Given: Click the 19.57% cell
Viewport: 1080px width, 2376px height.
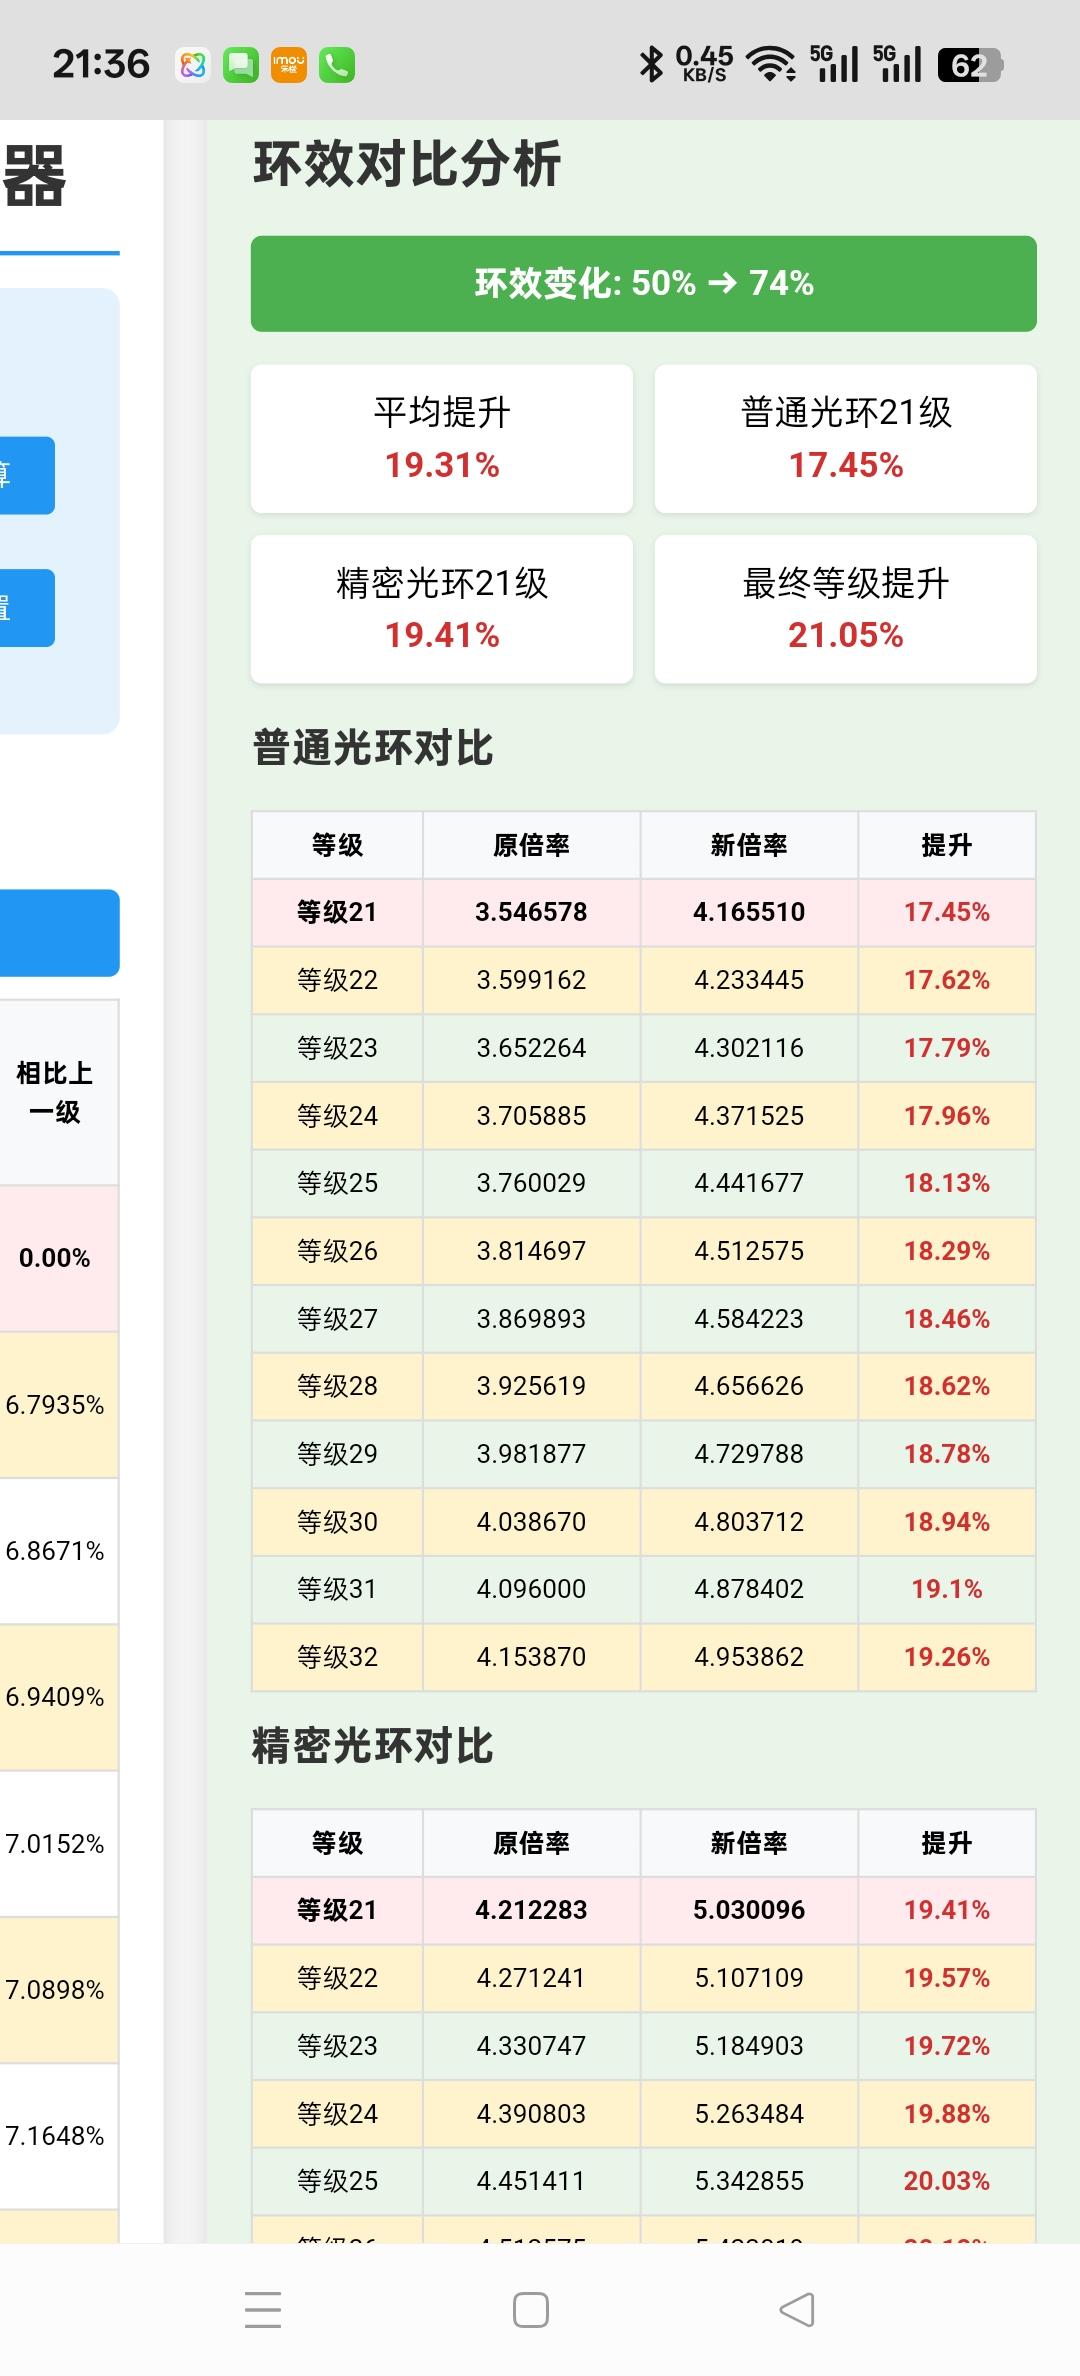Looking at the screenshot, I should click(x=947, y=1978).
